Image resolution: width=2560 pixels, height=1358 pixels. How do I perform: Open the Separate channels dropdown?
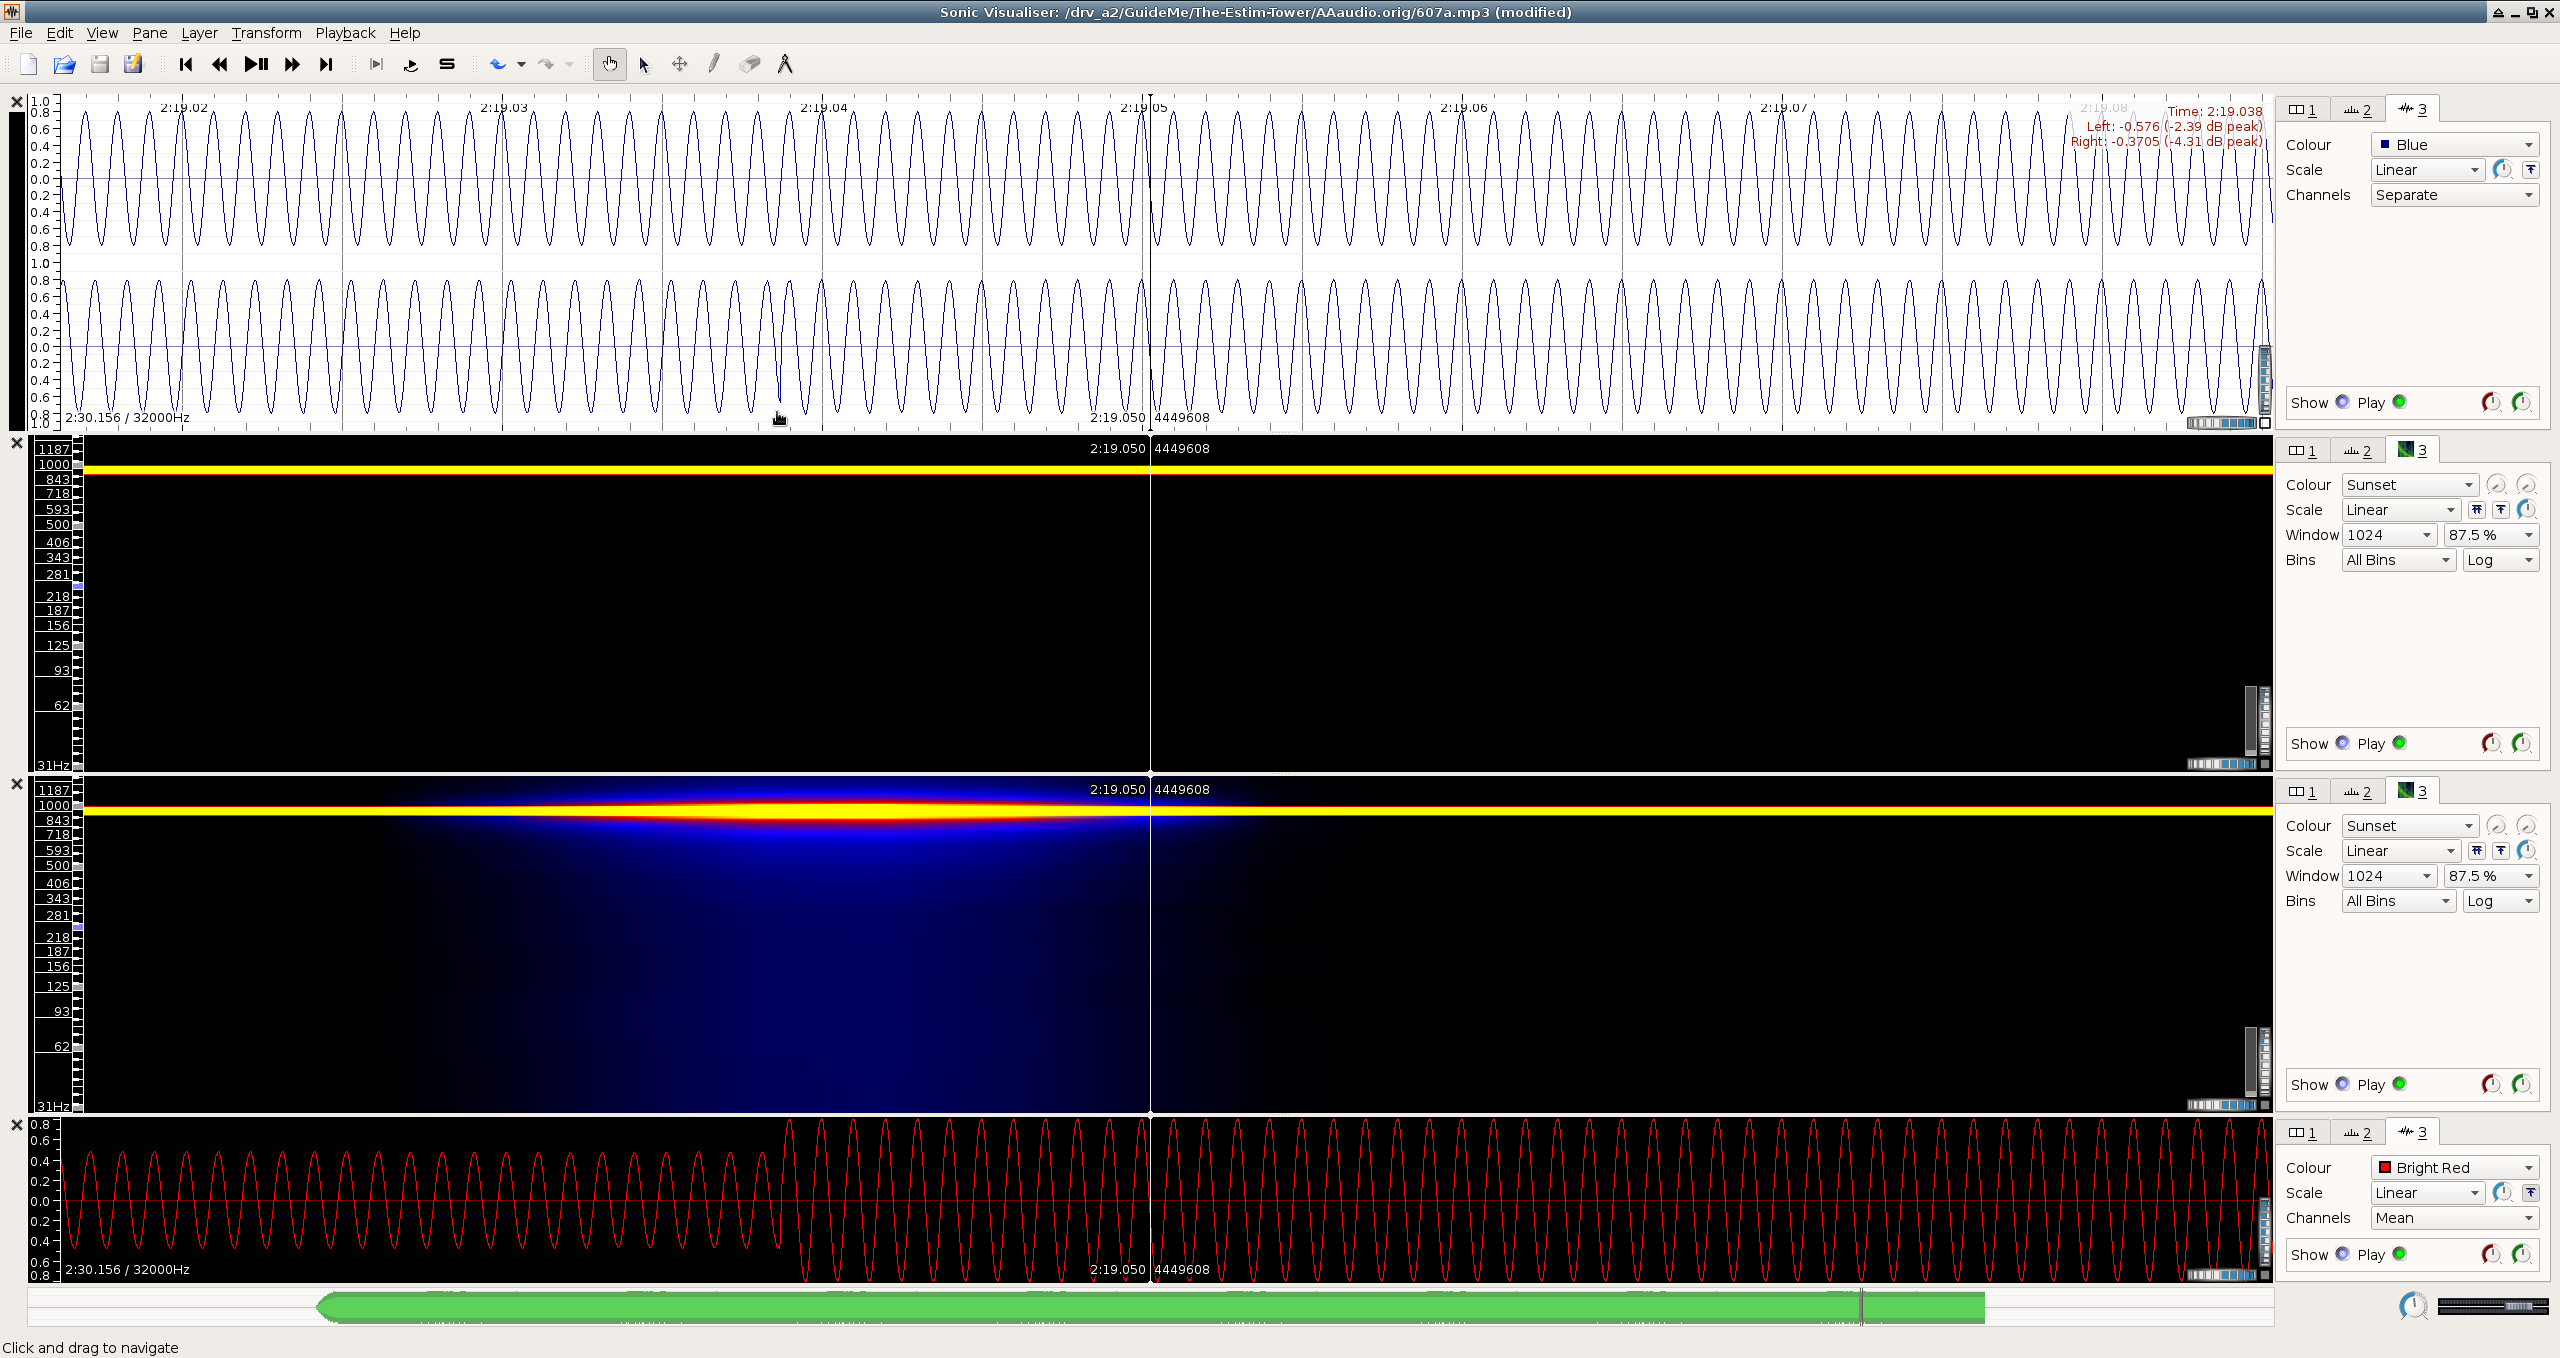[2455, 195]
